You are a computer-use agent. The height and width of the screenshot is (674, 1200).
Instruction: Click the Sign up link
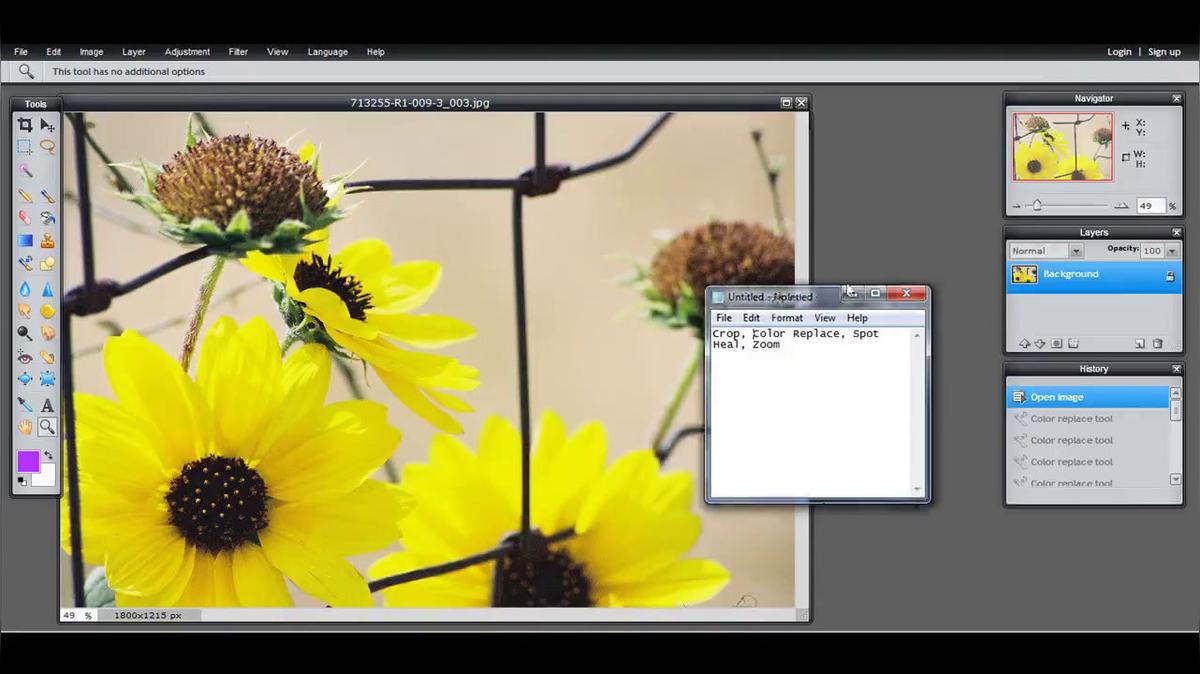1164,52
